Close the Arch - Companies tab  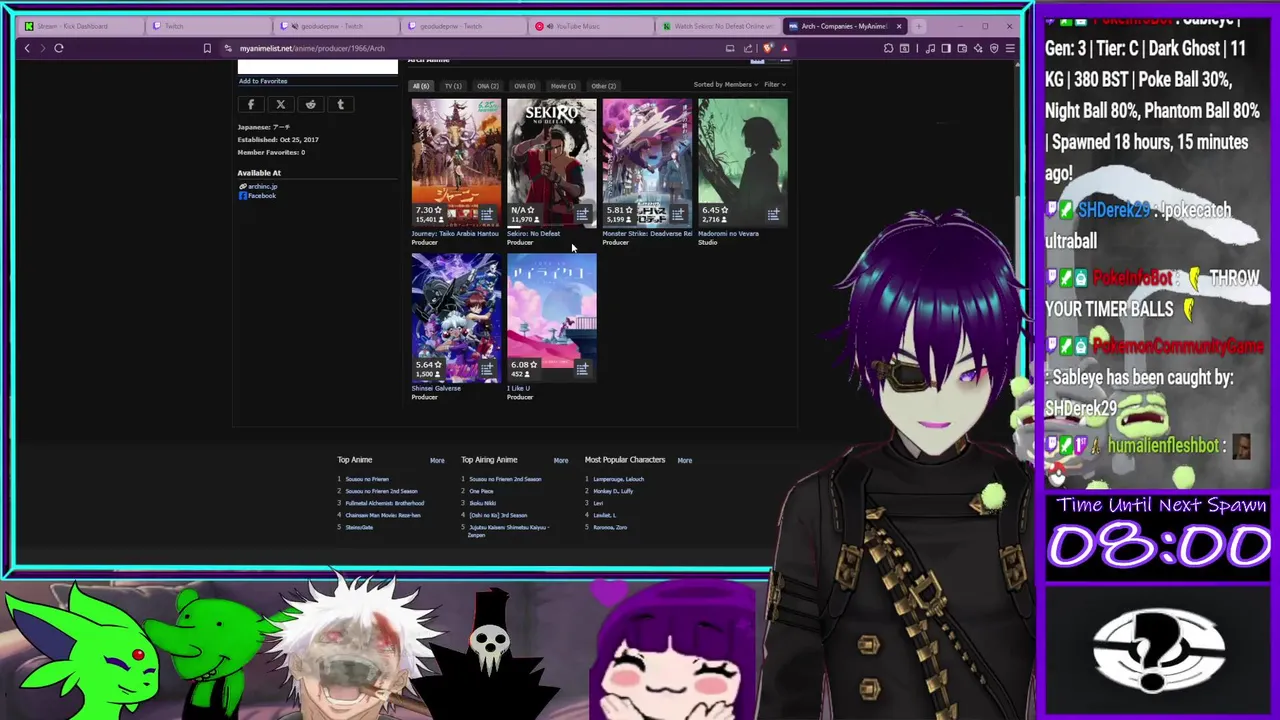click(x=899, y=26)
